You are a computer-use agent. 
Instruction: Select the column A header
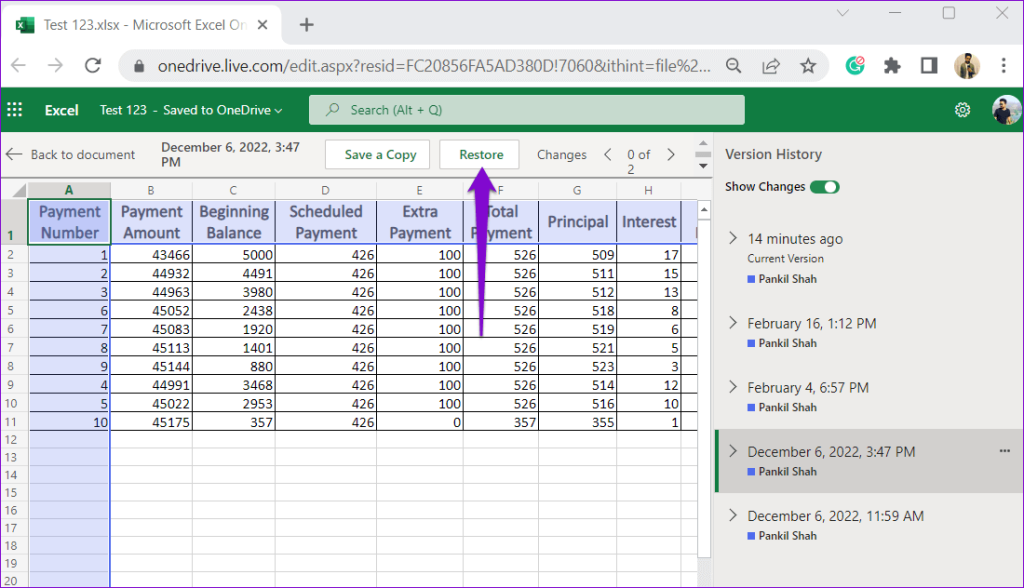tap(68, 190)
